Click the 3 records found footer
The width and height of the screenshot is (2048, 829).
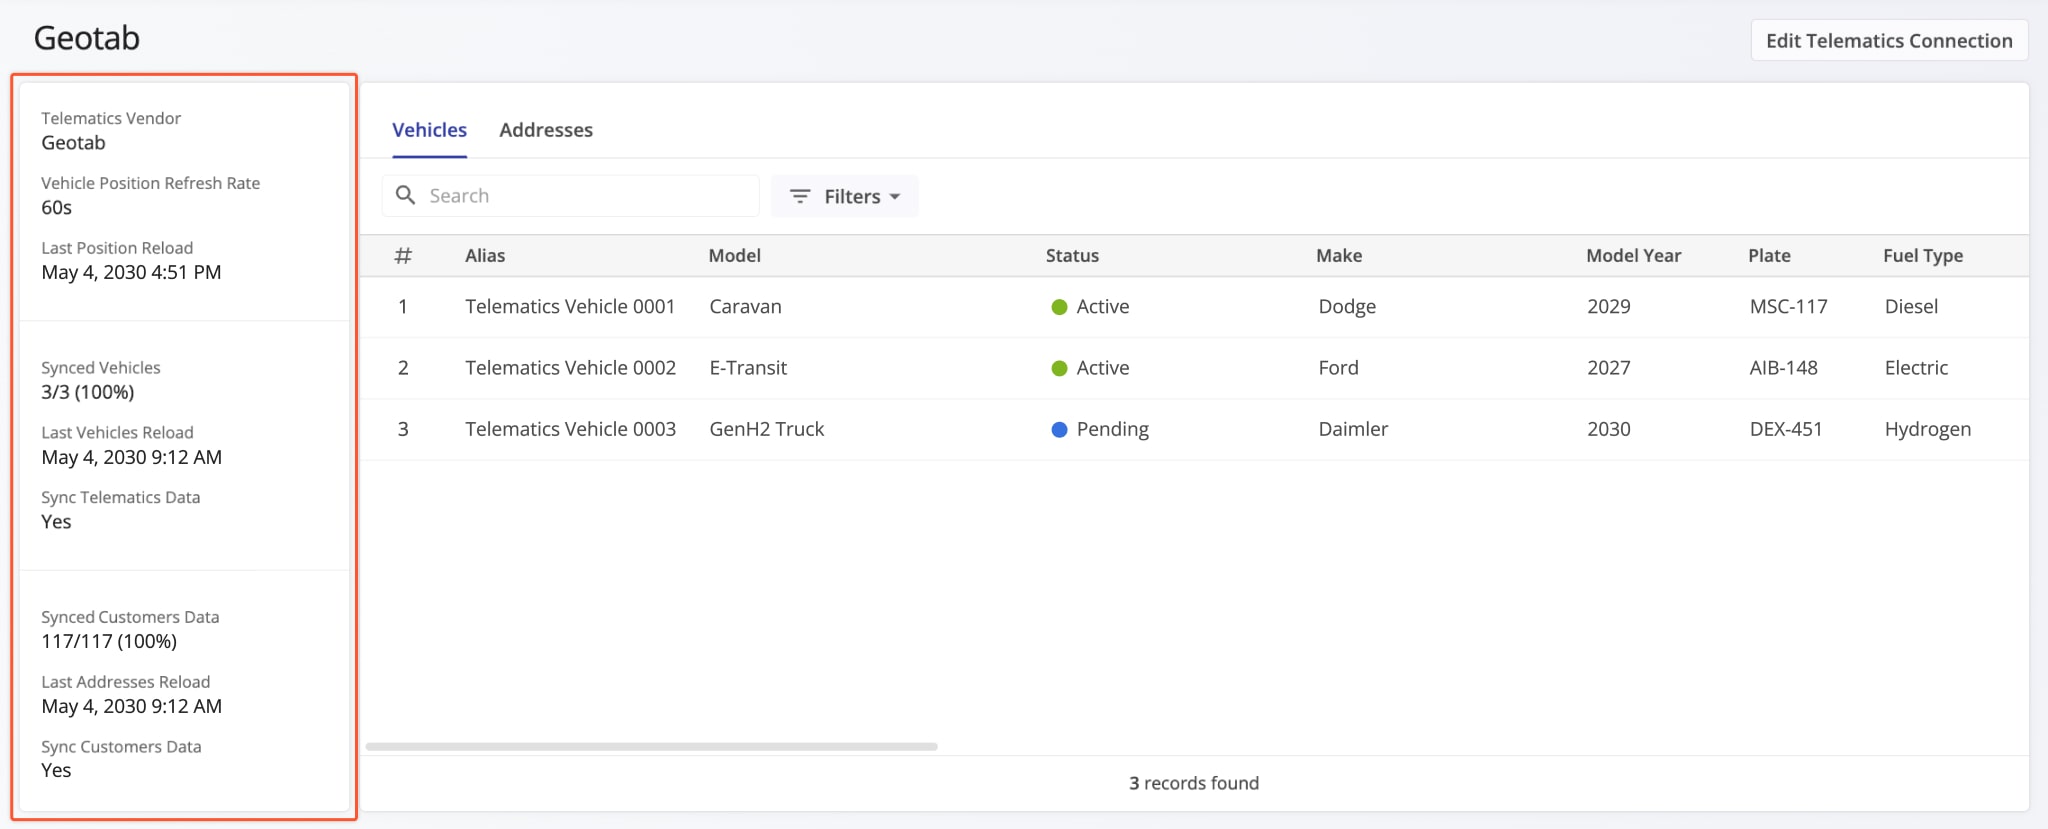[1194, 783]
